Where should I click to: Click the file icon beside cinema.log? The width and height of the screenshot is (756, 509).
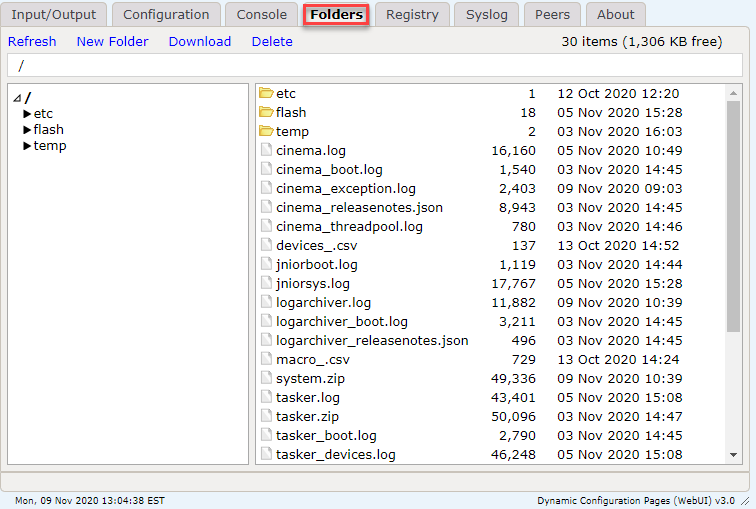(266, 150)
